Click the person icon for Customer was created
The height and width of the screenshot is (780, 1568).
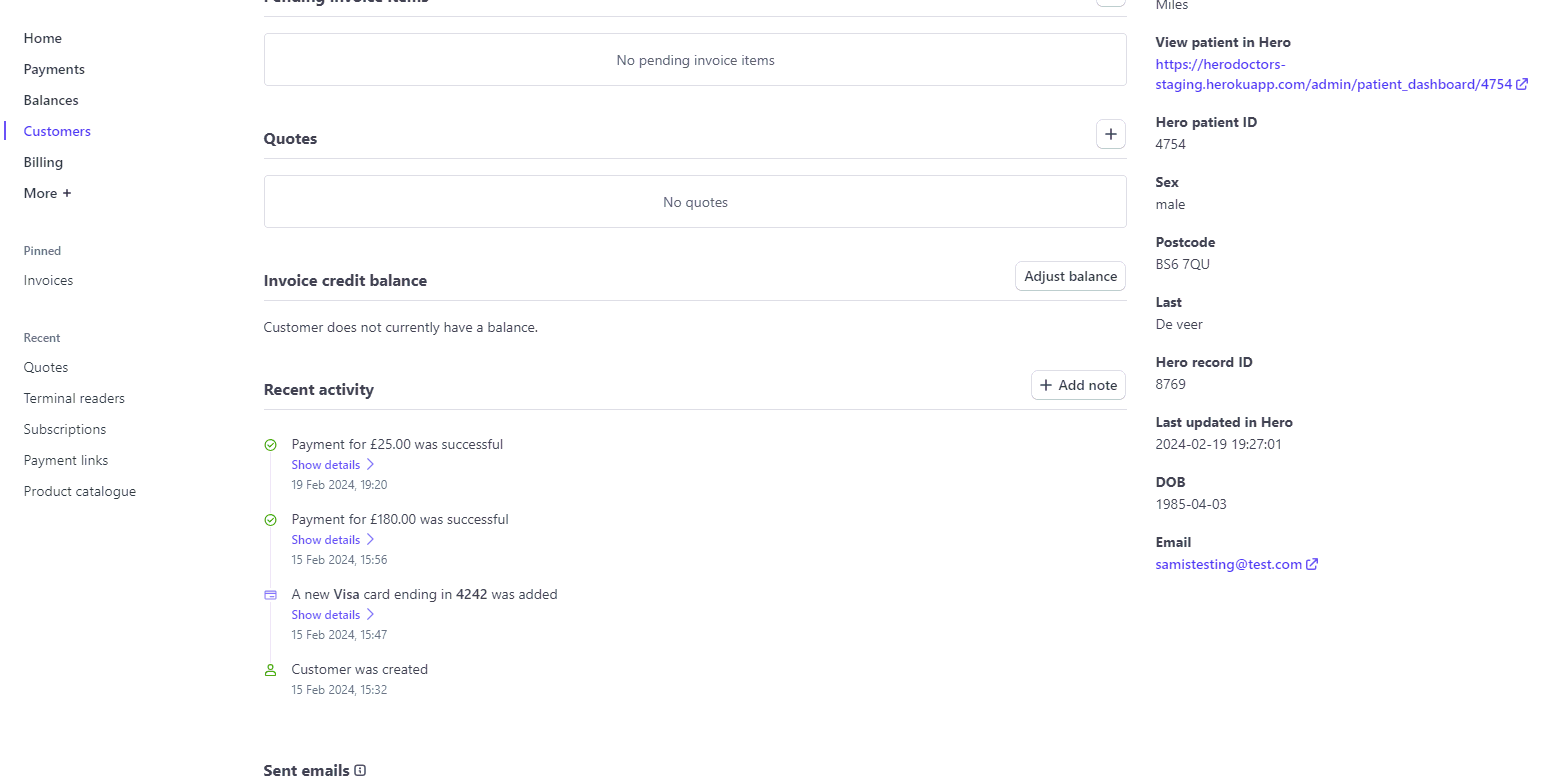[270, 670]
